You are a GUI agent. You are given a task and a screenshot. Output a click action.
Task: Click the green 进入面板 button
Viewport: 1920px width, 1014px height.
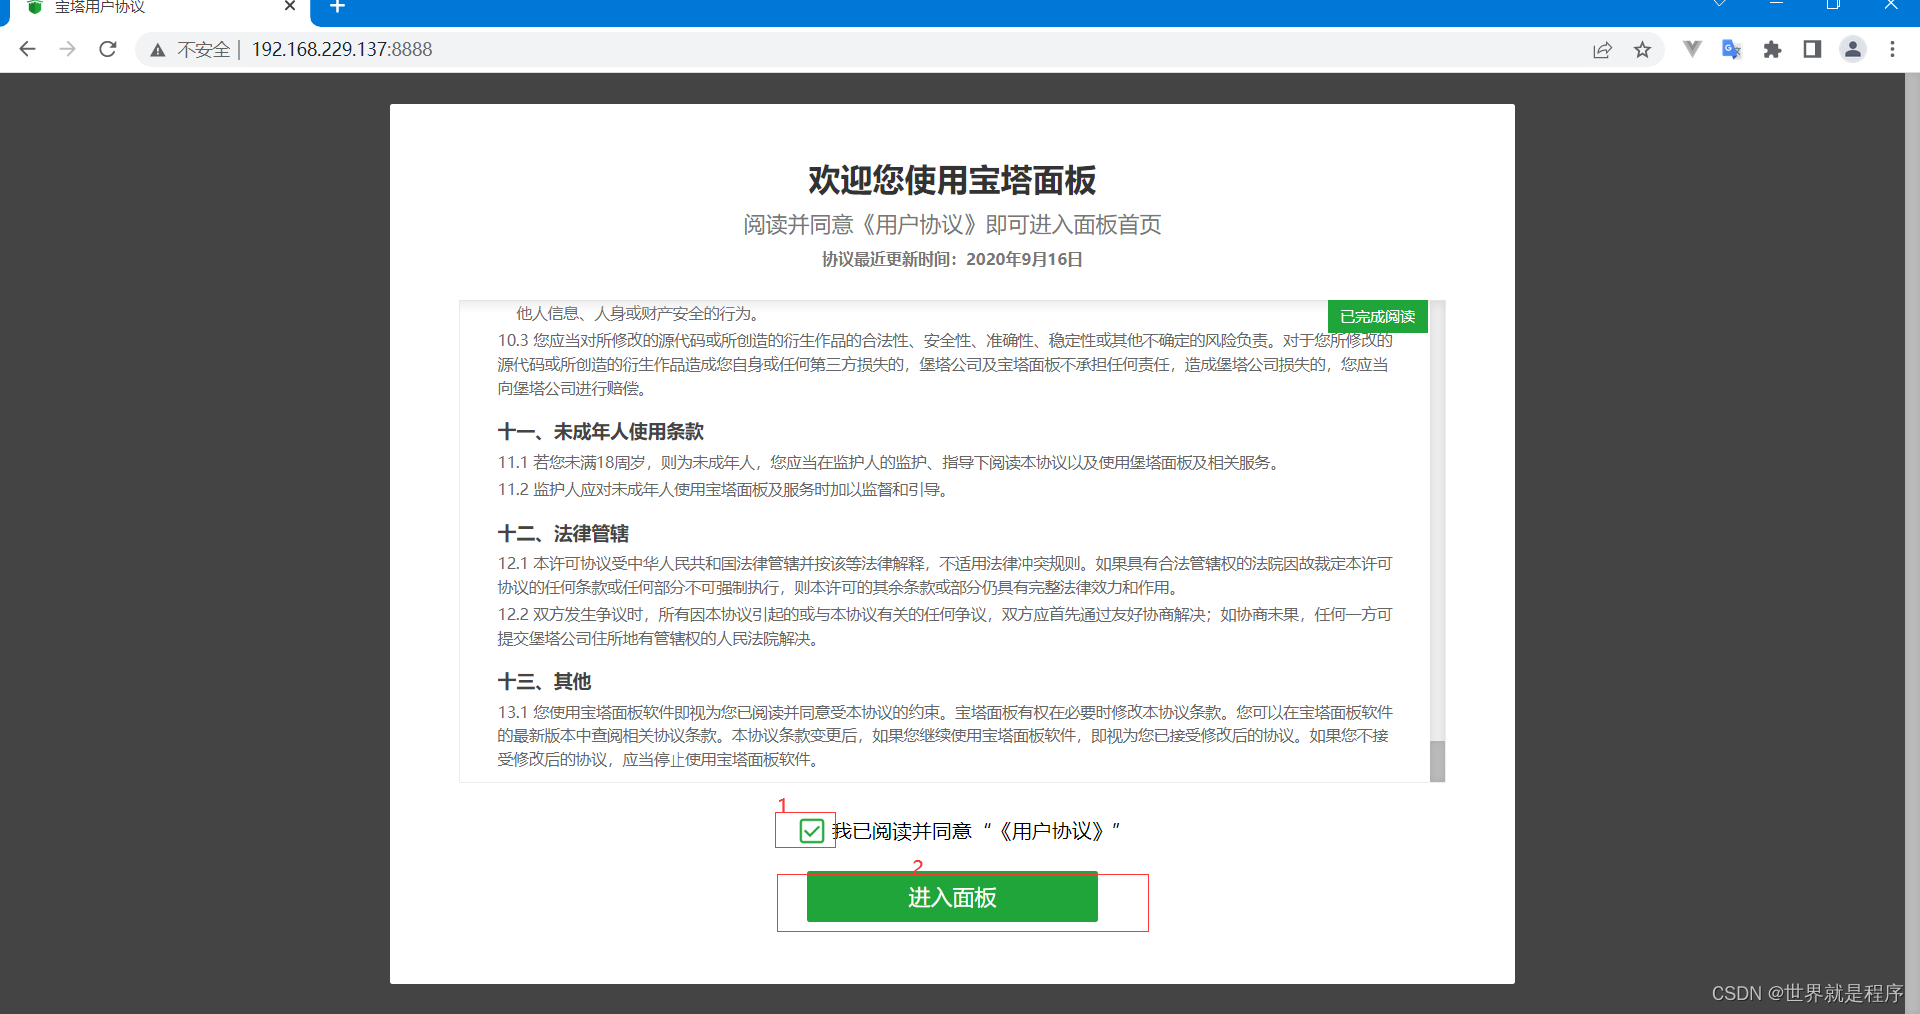[952, 897]
